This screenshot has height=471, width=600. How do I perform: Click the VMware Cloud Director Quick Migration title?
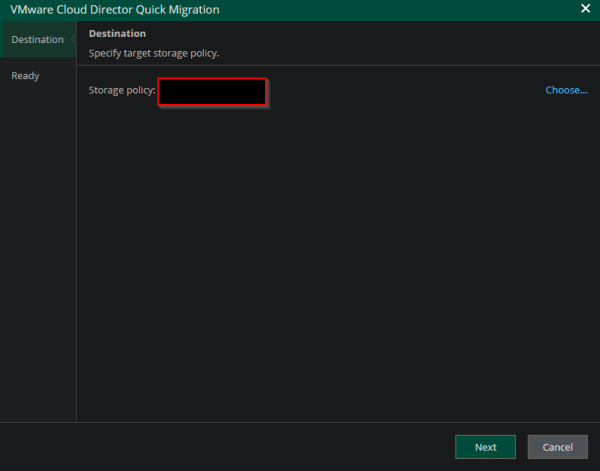[x=115, y=10]
